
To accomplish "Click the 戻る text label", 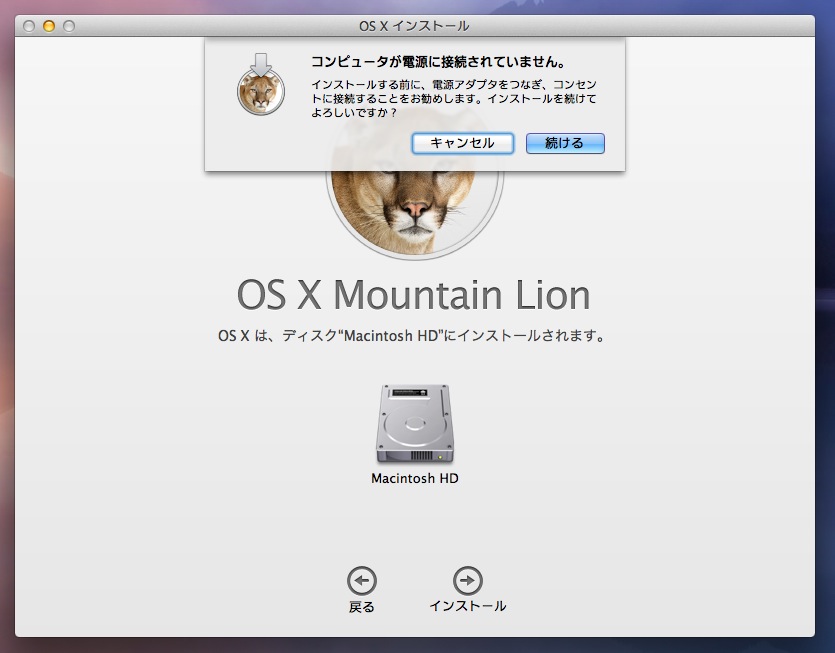I will (x=362, y=607).
